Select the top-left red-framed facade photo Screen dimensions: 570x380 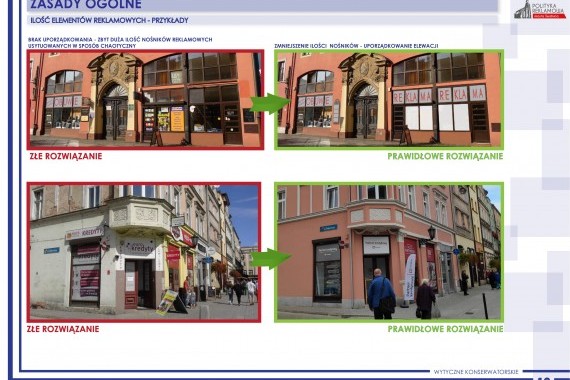[145, 100]
